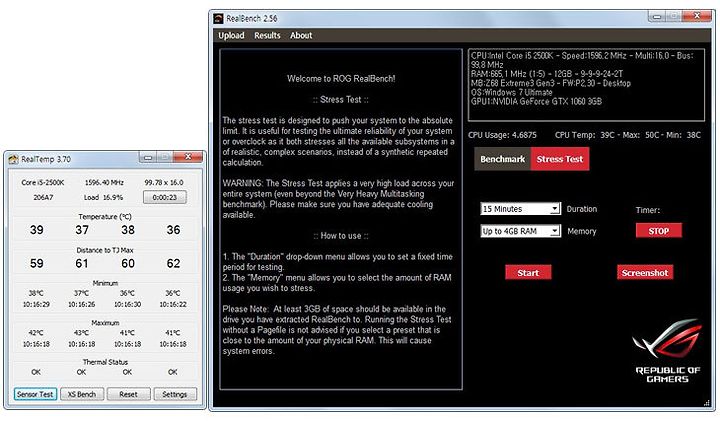The width and height of the screenshot is (720, 421).
Task: Click the Reset button in RealTemp
Action: pyautogui.click(x=128, y=394)
